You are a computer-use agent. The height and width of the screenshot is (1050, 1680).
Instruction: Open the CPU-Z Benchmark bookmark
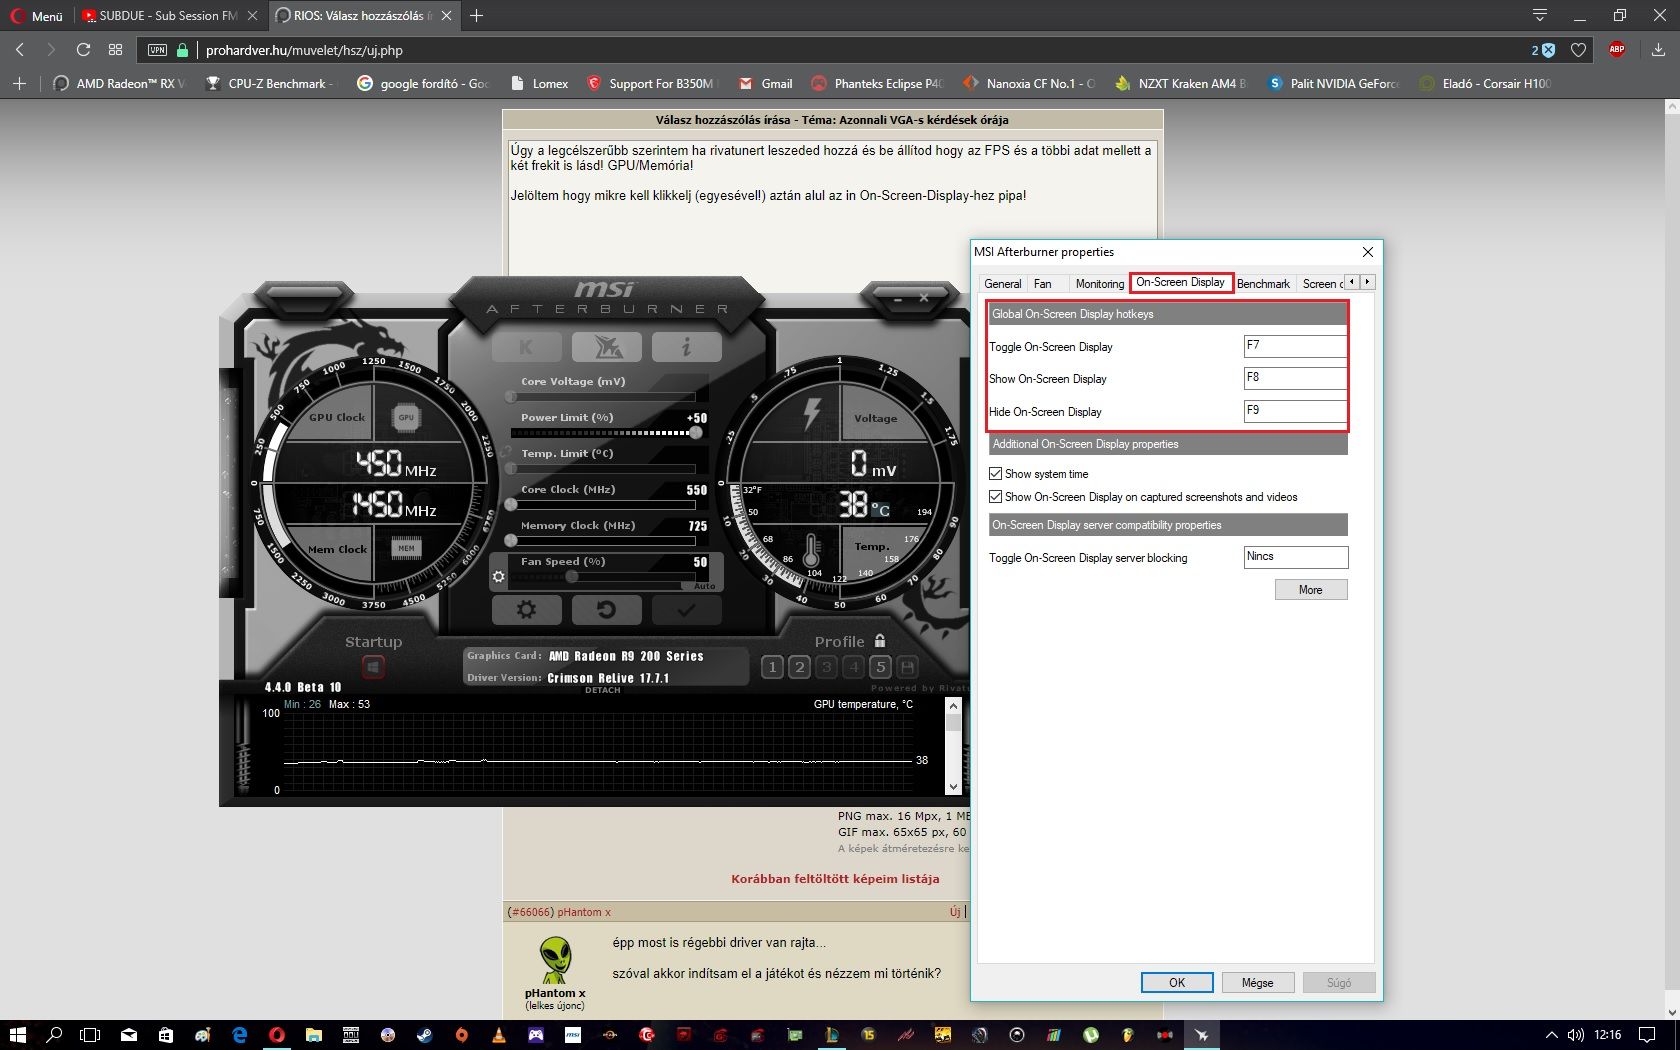coord(269,84)
